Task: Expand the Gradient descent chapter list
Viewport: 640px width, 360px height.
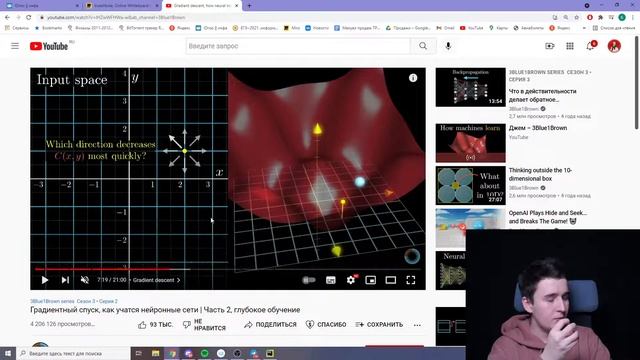Action: (x=156, y=280)
